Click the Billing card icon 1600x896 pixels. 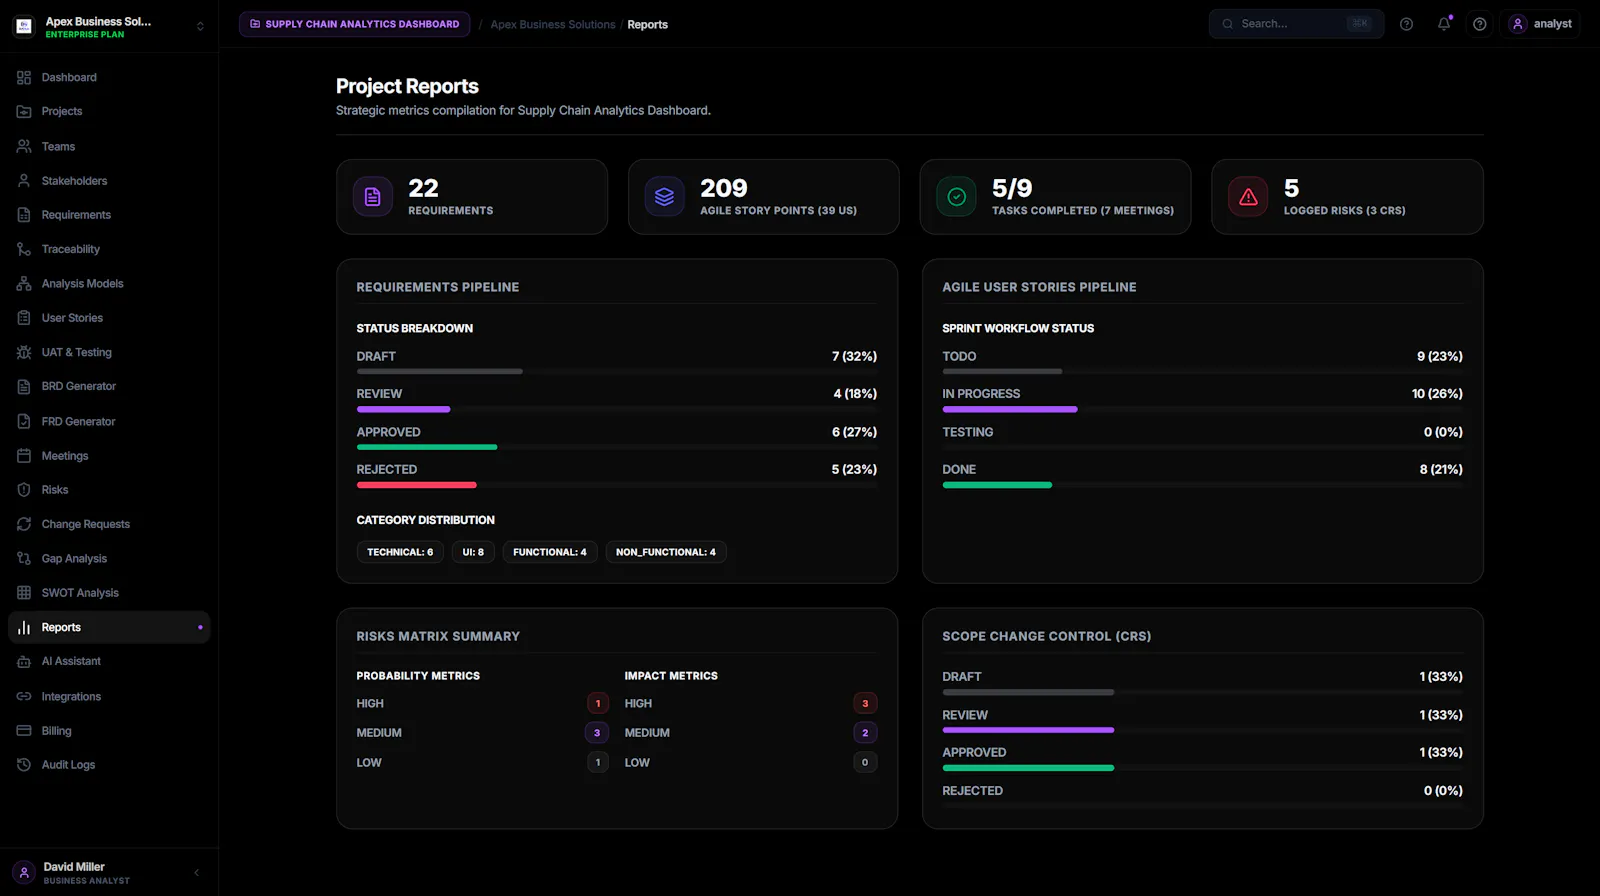(x=24, y=731)
